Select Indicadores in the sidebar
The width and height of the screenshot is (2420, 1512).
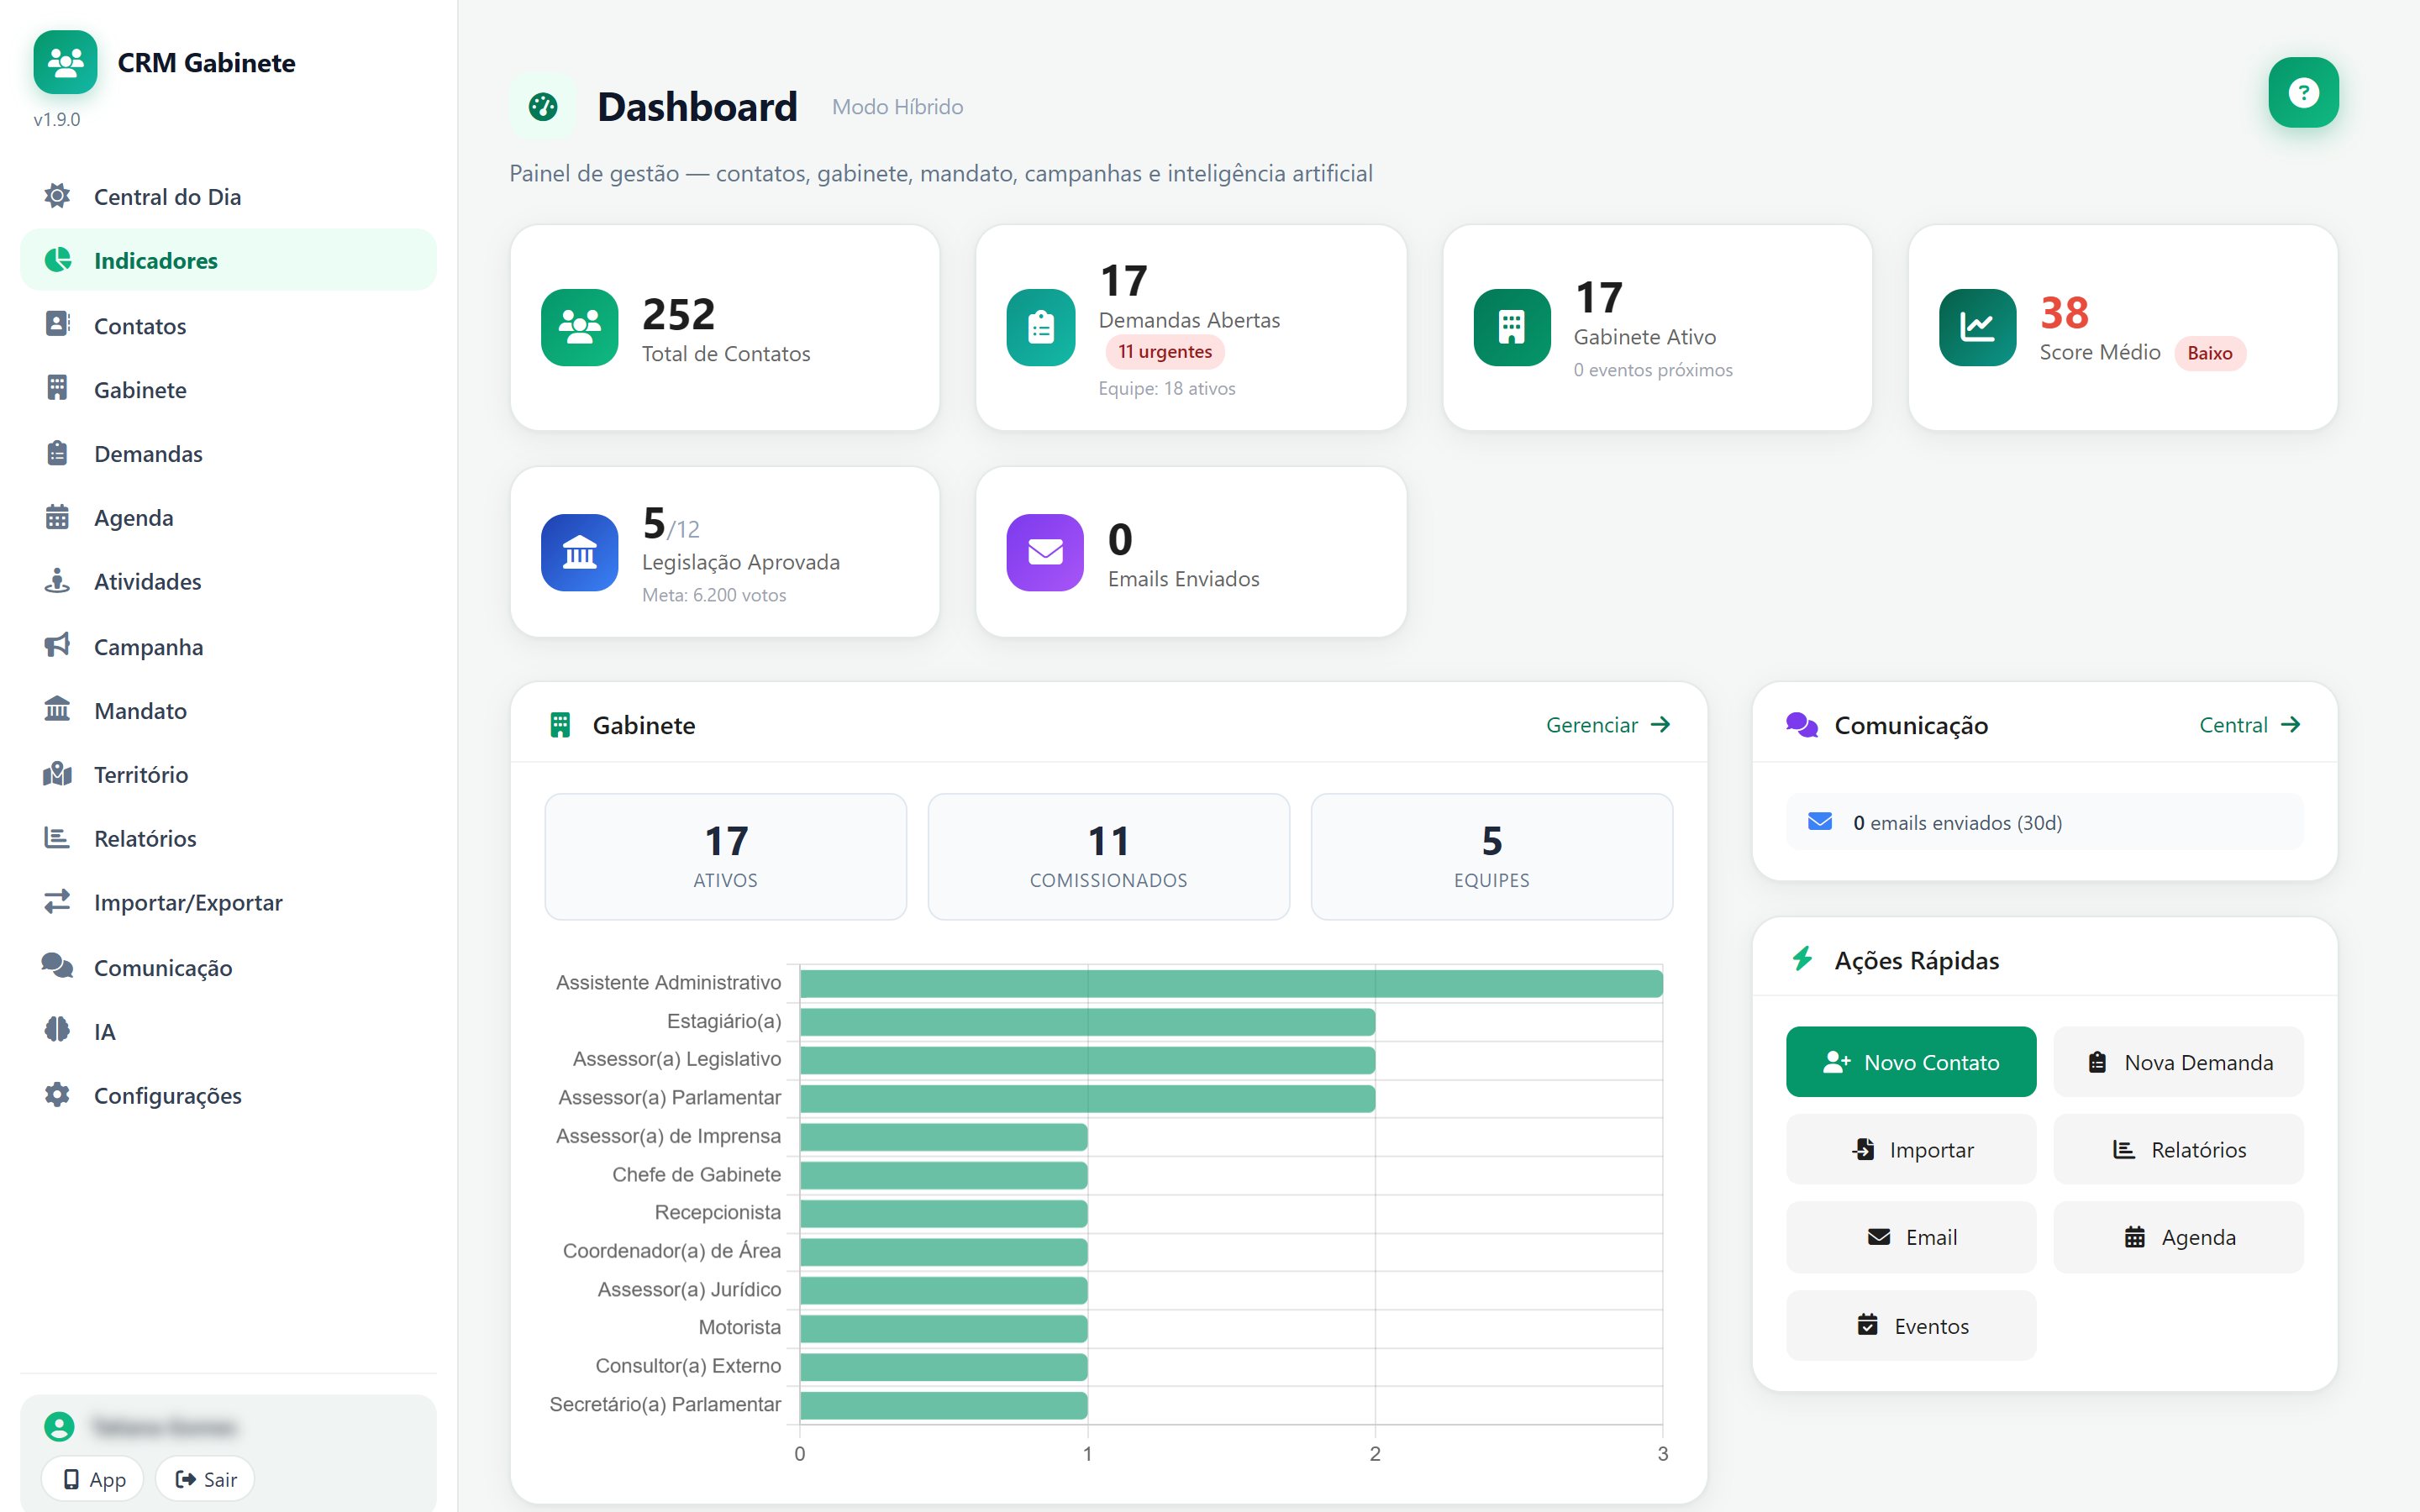228,260
